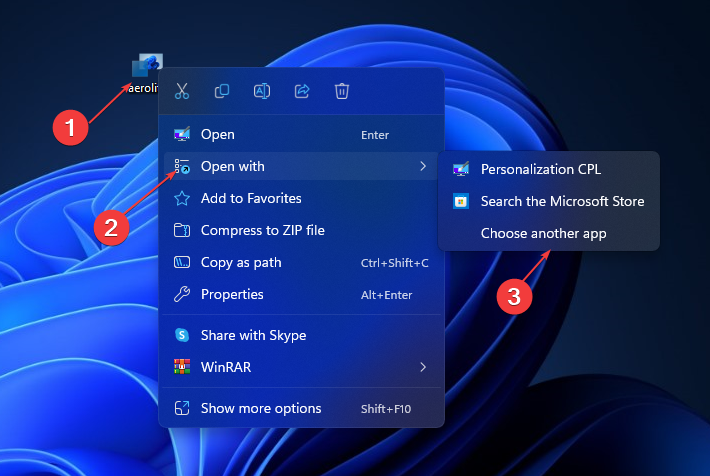The height and width of the screenshot is (476, 710).
Task: Select Personalization CPL in submenu
Action: click(x=549, y=169)
